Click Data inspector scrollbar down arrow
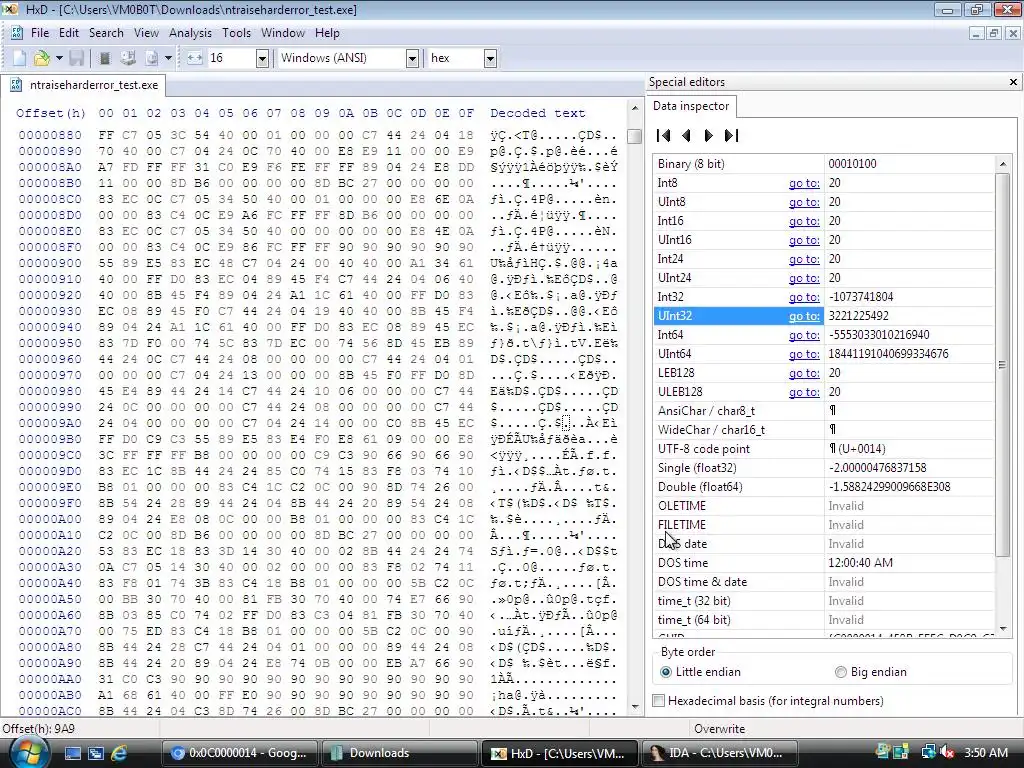 click(x=1003, y=629)
